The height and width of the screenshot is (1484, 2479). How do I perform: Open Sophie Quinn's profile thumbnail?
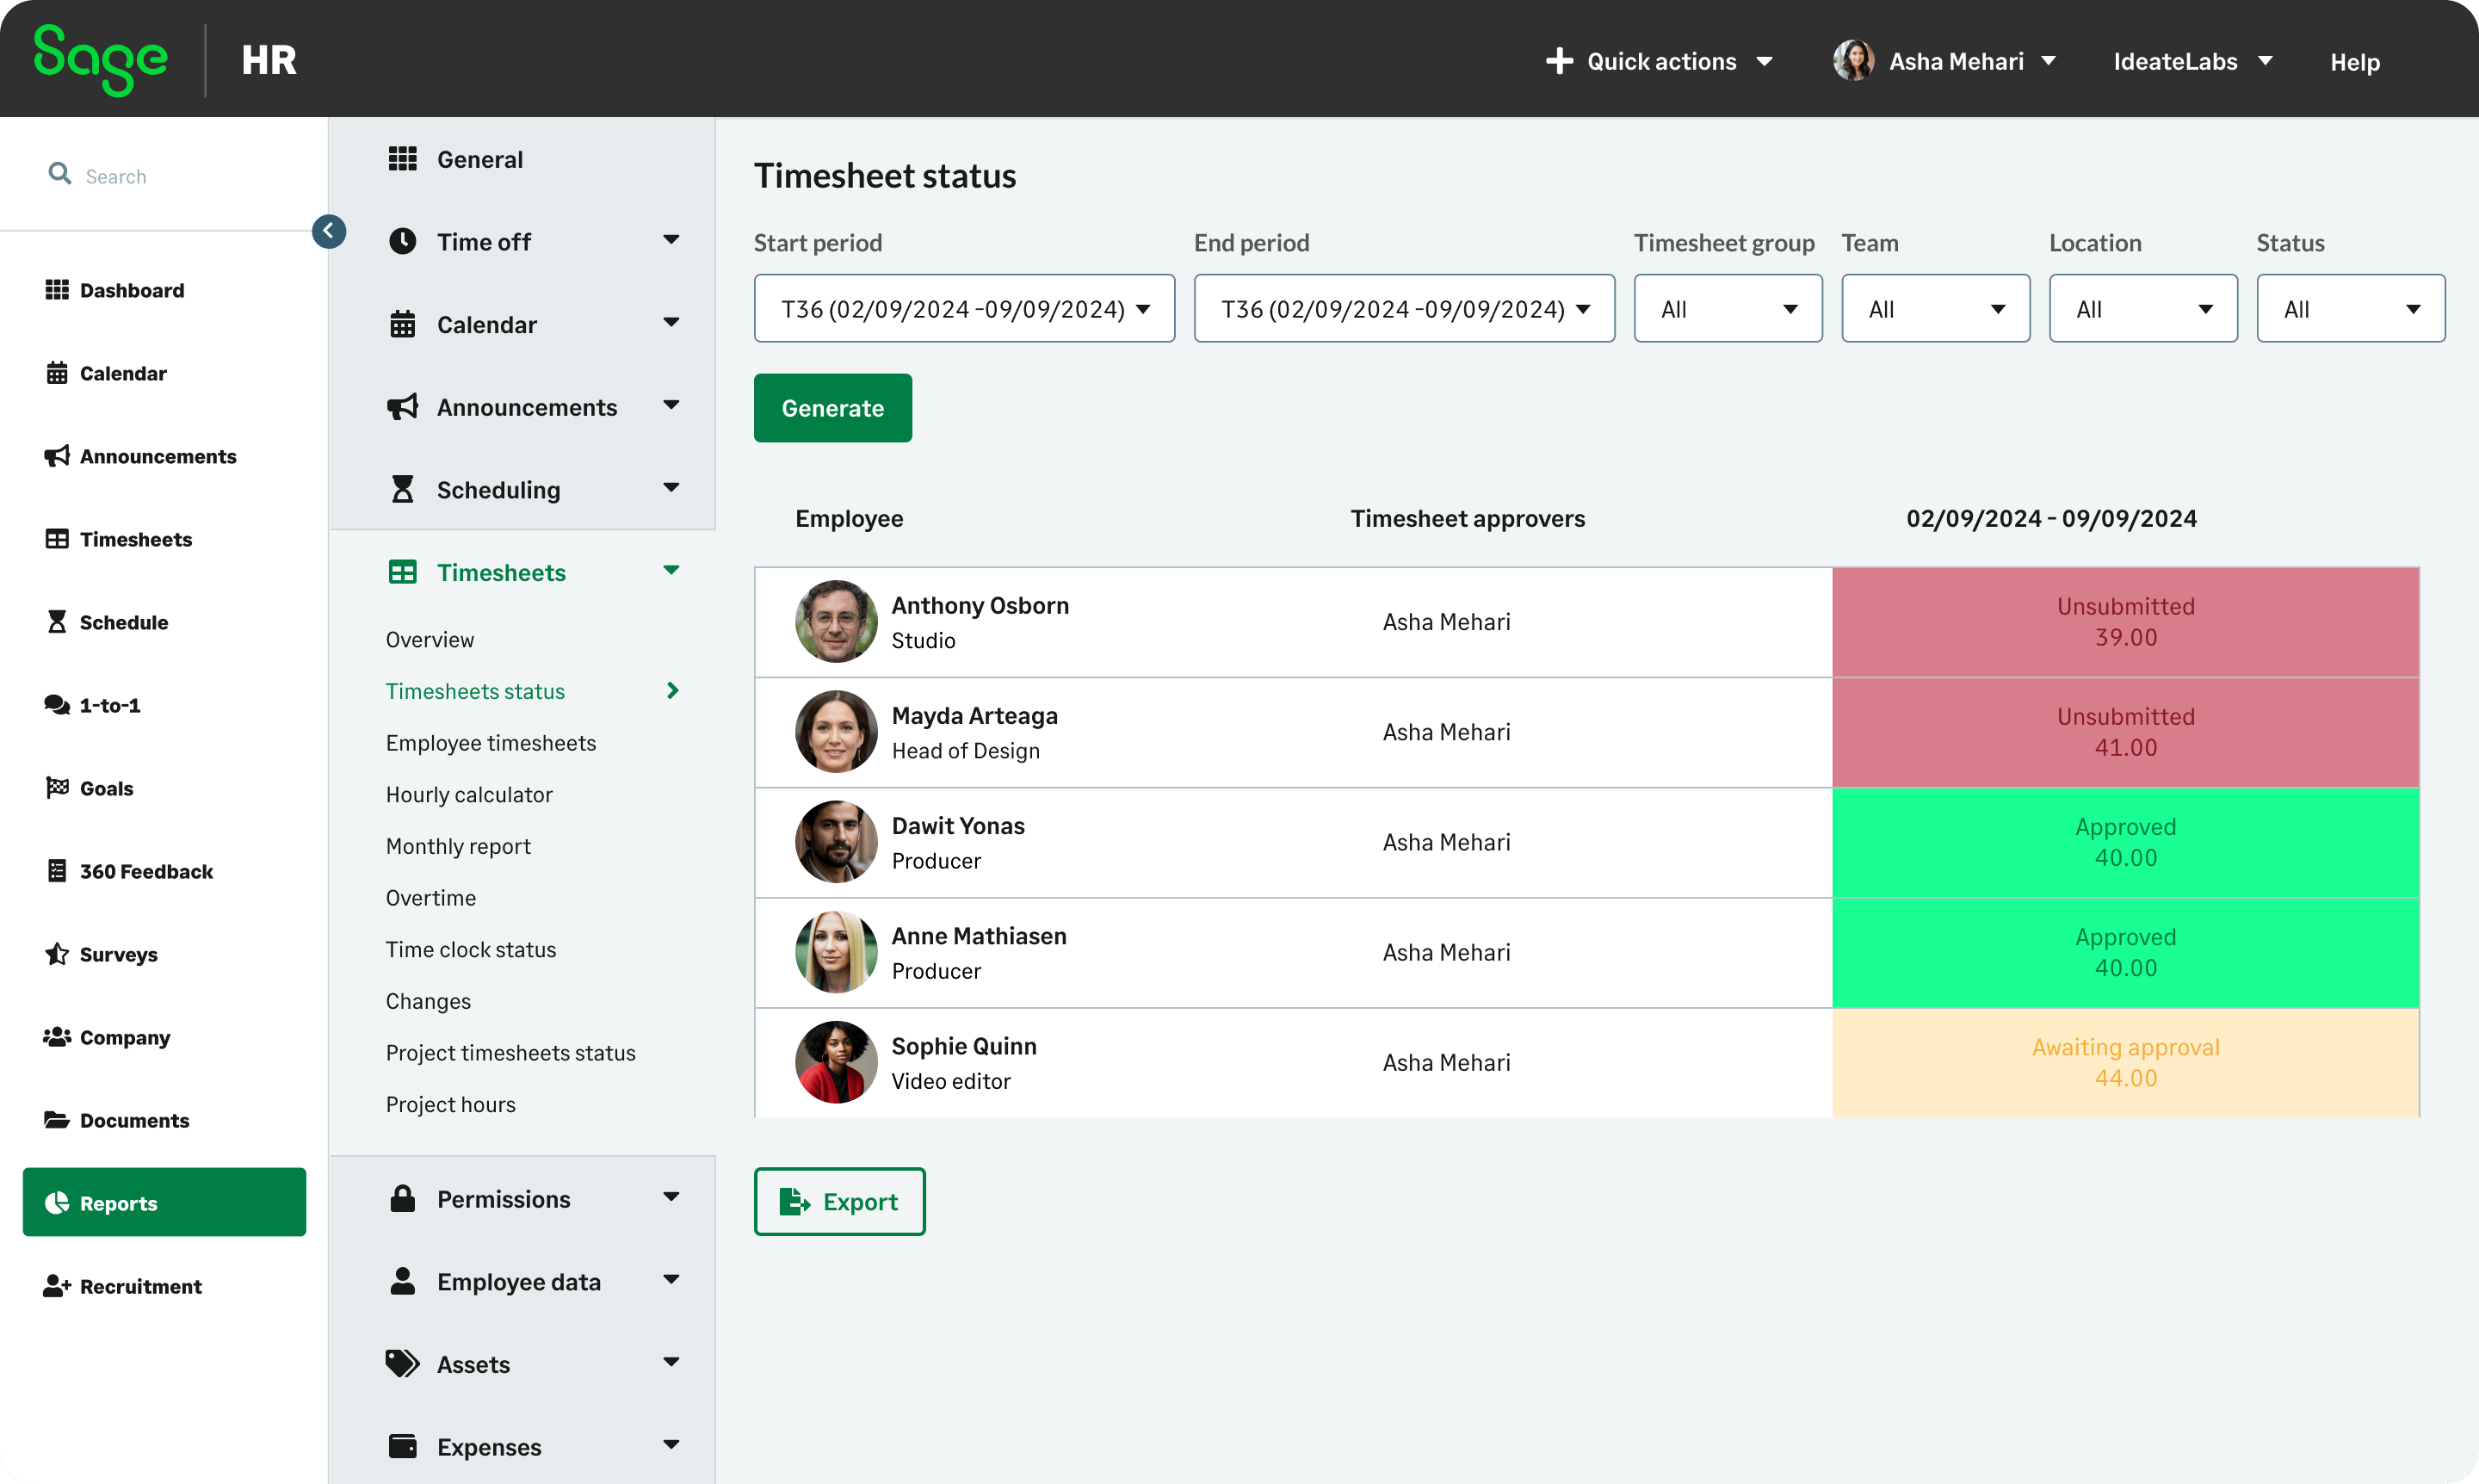pyautogui.click(x=836, y=1062)
